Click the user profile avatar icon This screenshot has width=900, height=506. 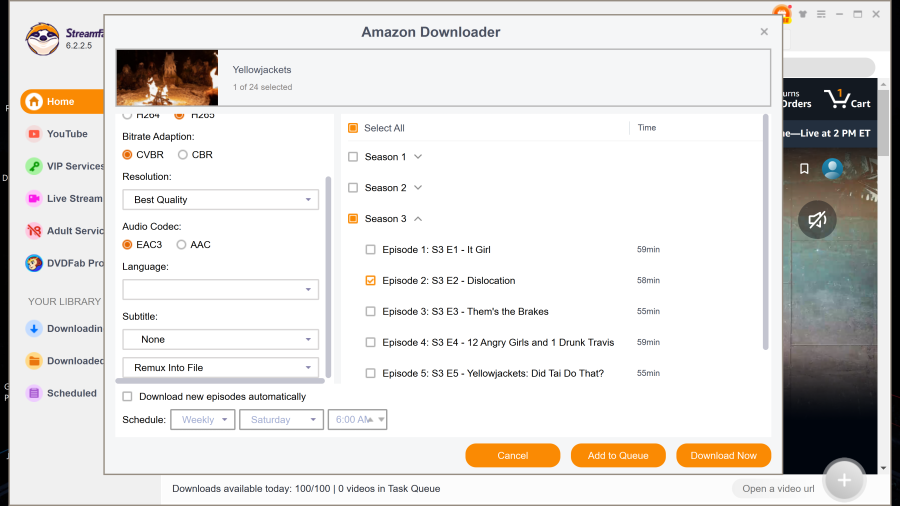click(x=832, y=169)
